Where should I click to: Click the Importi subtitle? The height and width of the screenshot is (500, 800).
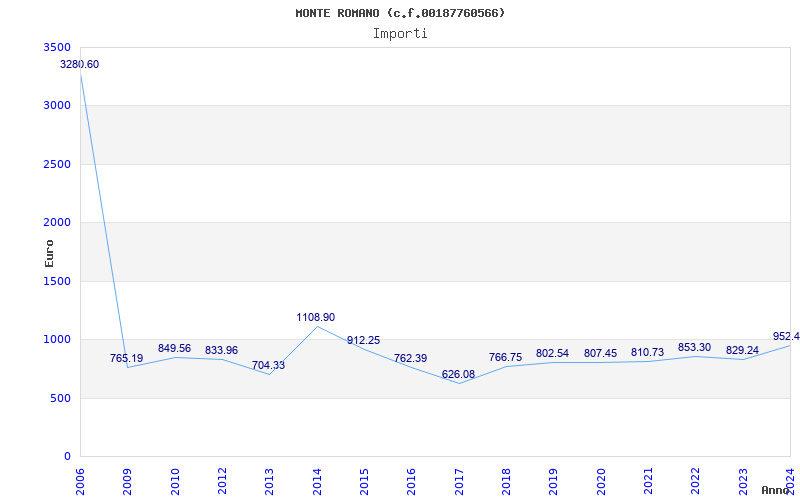click(x=400, y=34)
